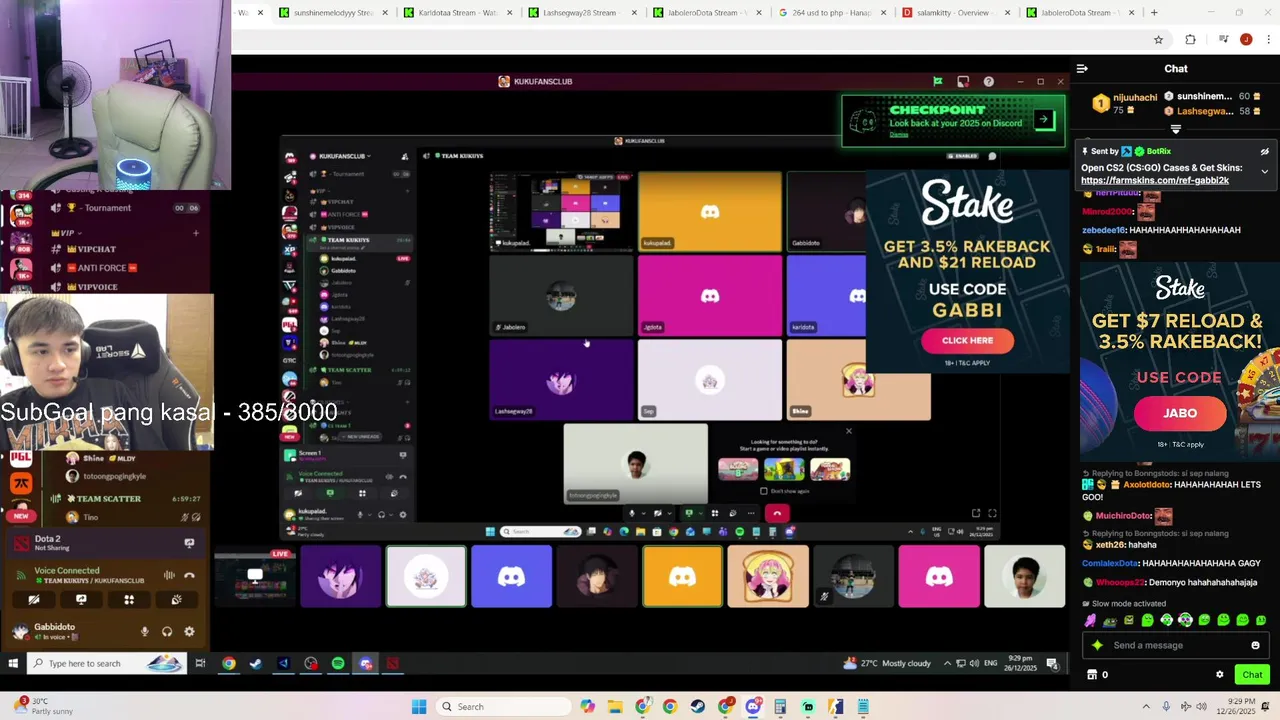Disconnect from voice channel
Screen dimensions: 1280x720
tap(190, 575)
